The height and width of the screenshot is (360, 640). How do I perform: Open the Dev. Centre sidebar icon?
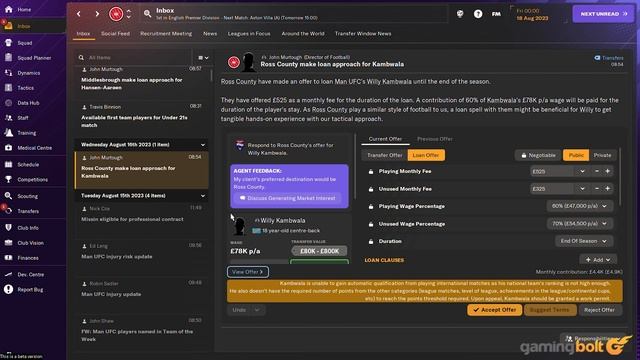coord(9,274)
